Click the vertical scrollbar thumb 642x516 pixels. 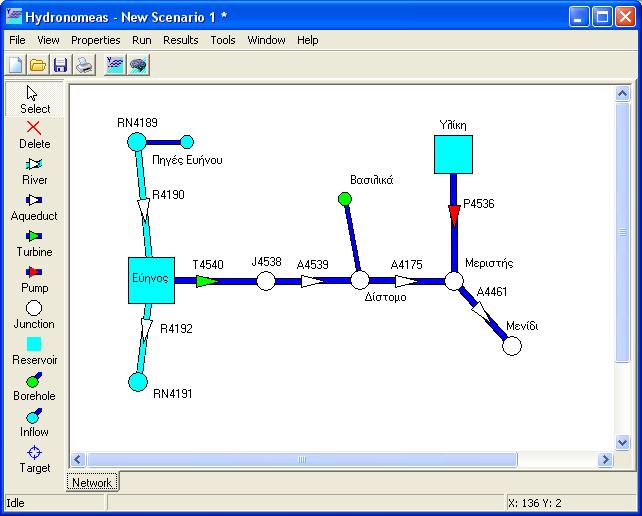click(x=622, y=232)
